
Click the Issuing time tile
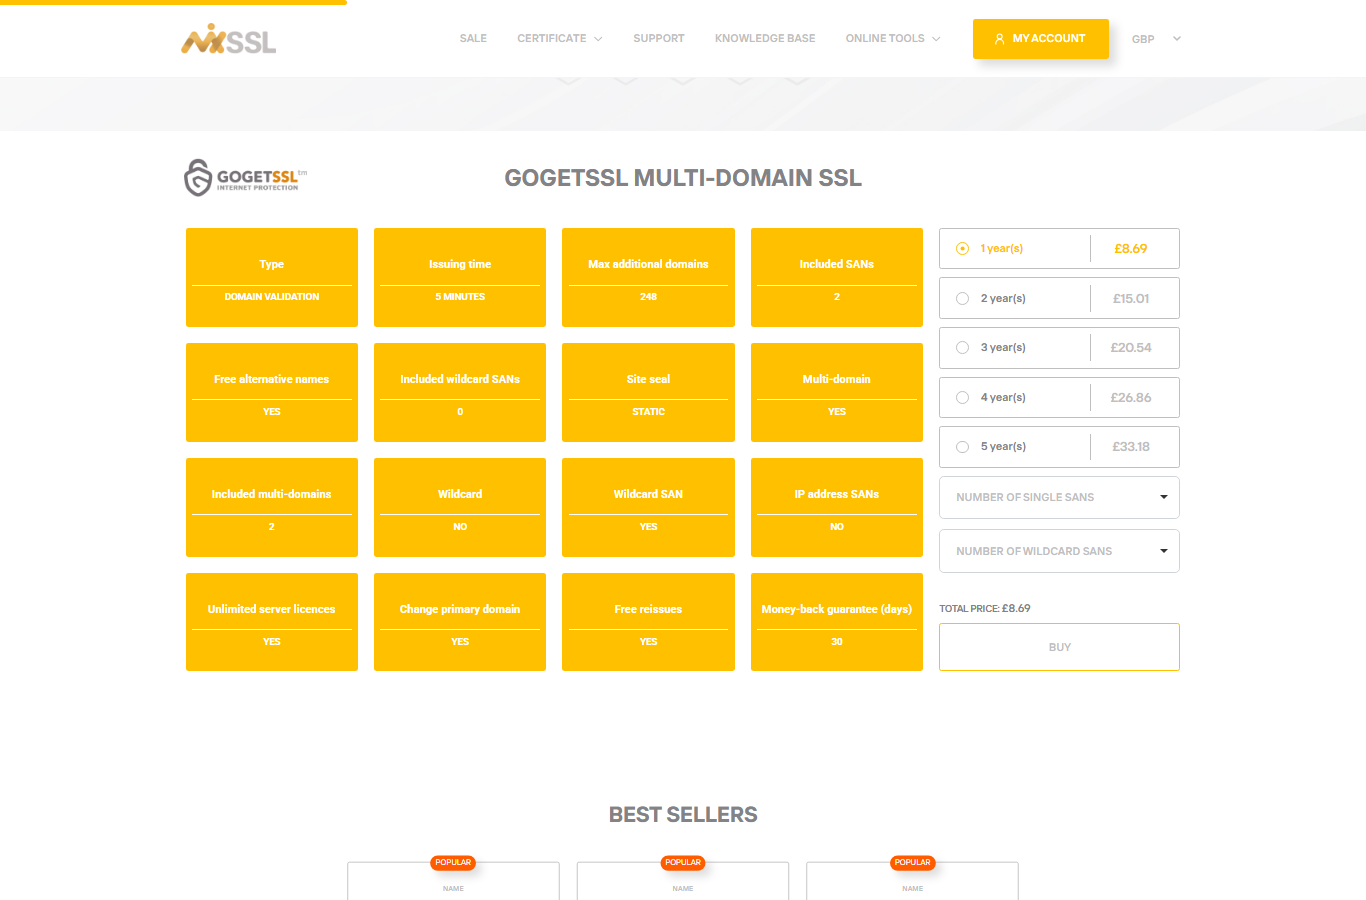460,277
